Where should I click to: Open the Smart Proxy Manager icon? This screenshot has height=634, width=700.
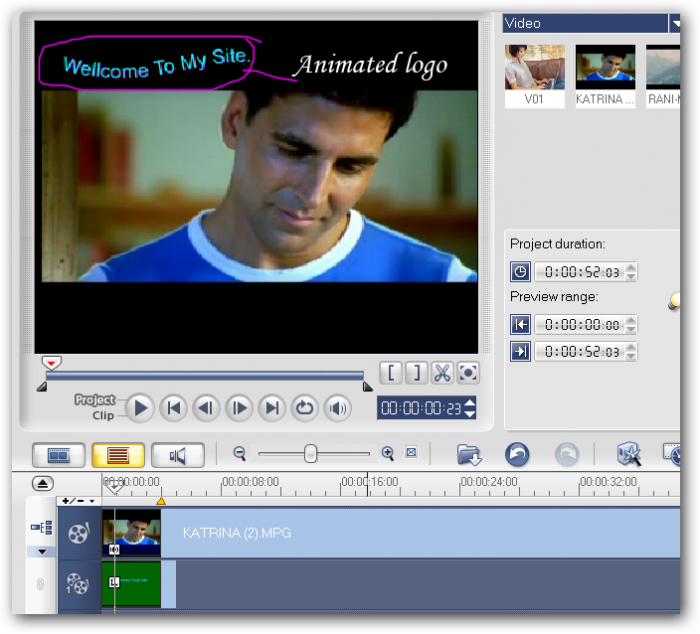tap(629, 454)
